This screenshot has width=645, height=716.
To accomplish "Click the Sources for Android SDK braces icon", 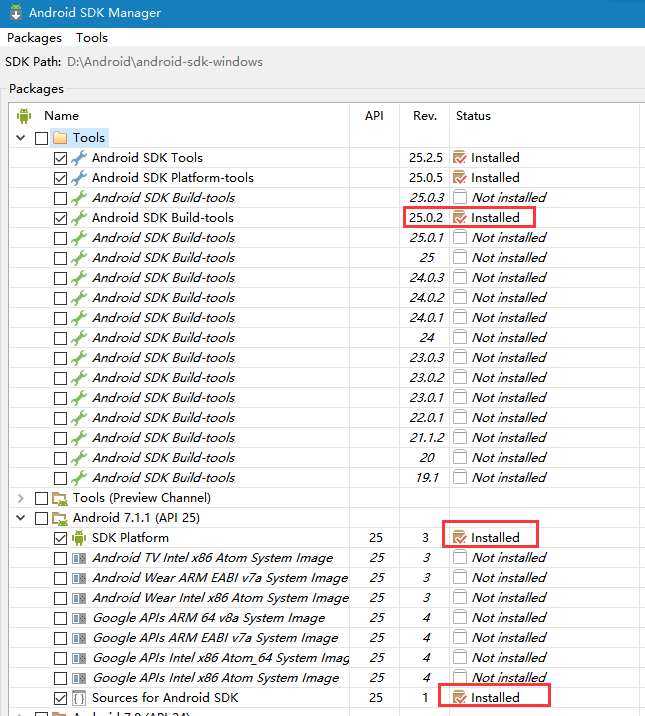I will pos(79,697).
